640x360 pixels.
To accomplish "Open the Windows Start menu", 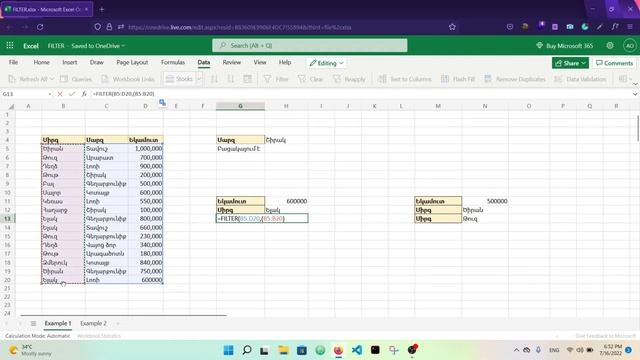I will click(229, 350).
